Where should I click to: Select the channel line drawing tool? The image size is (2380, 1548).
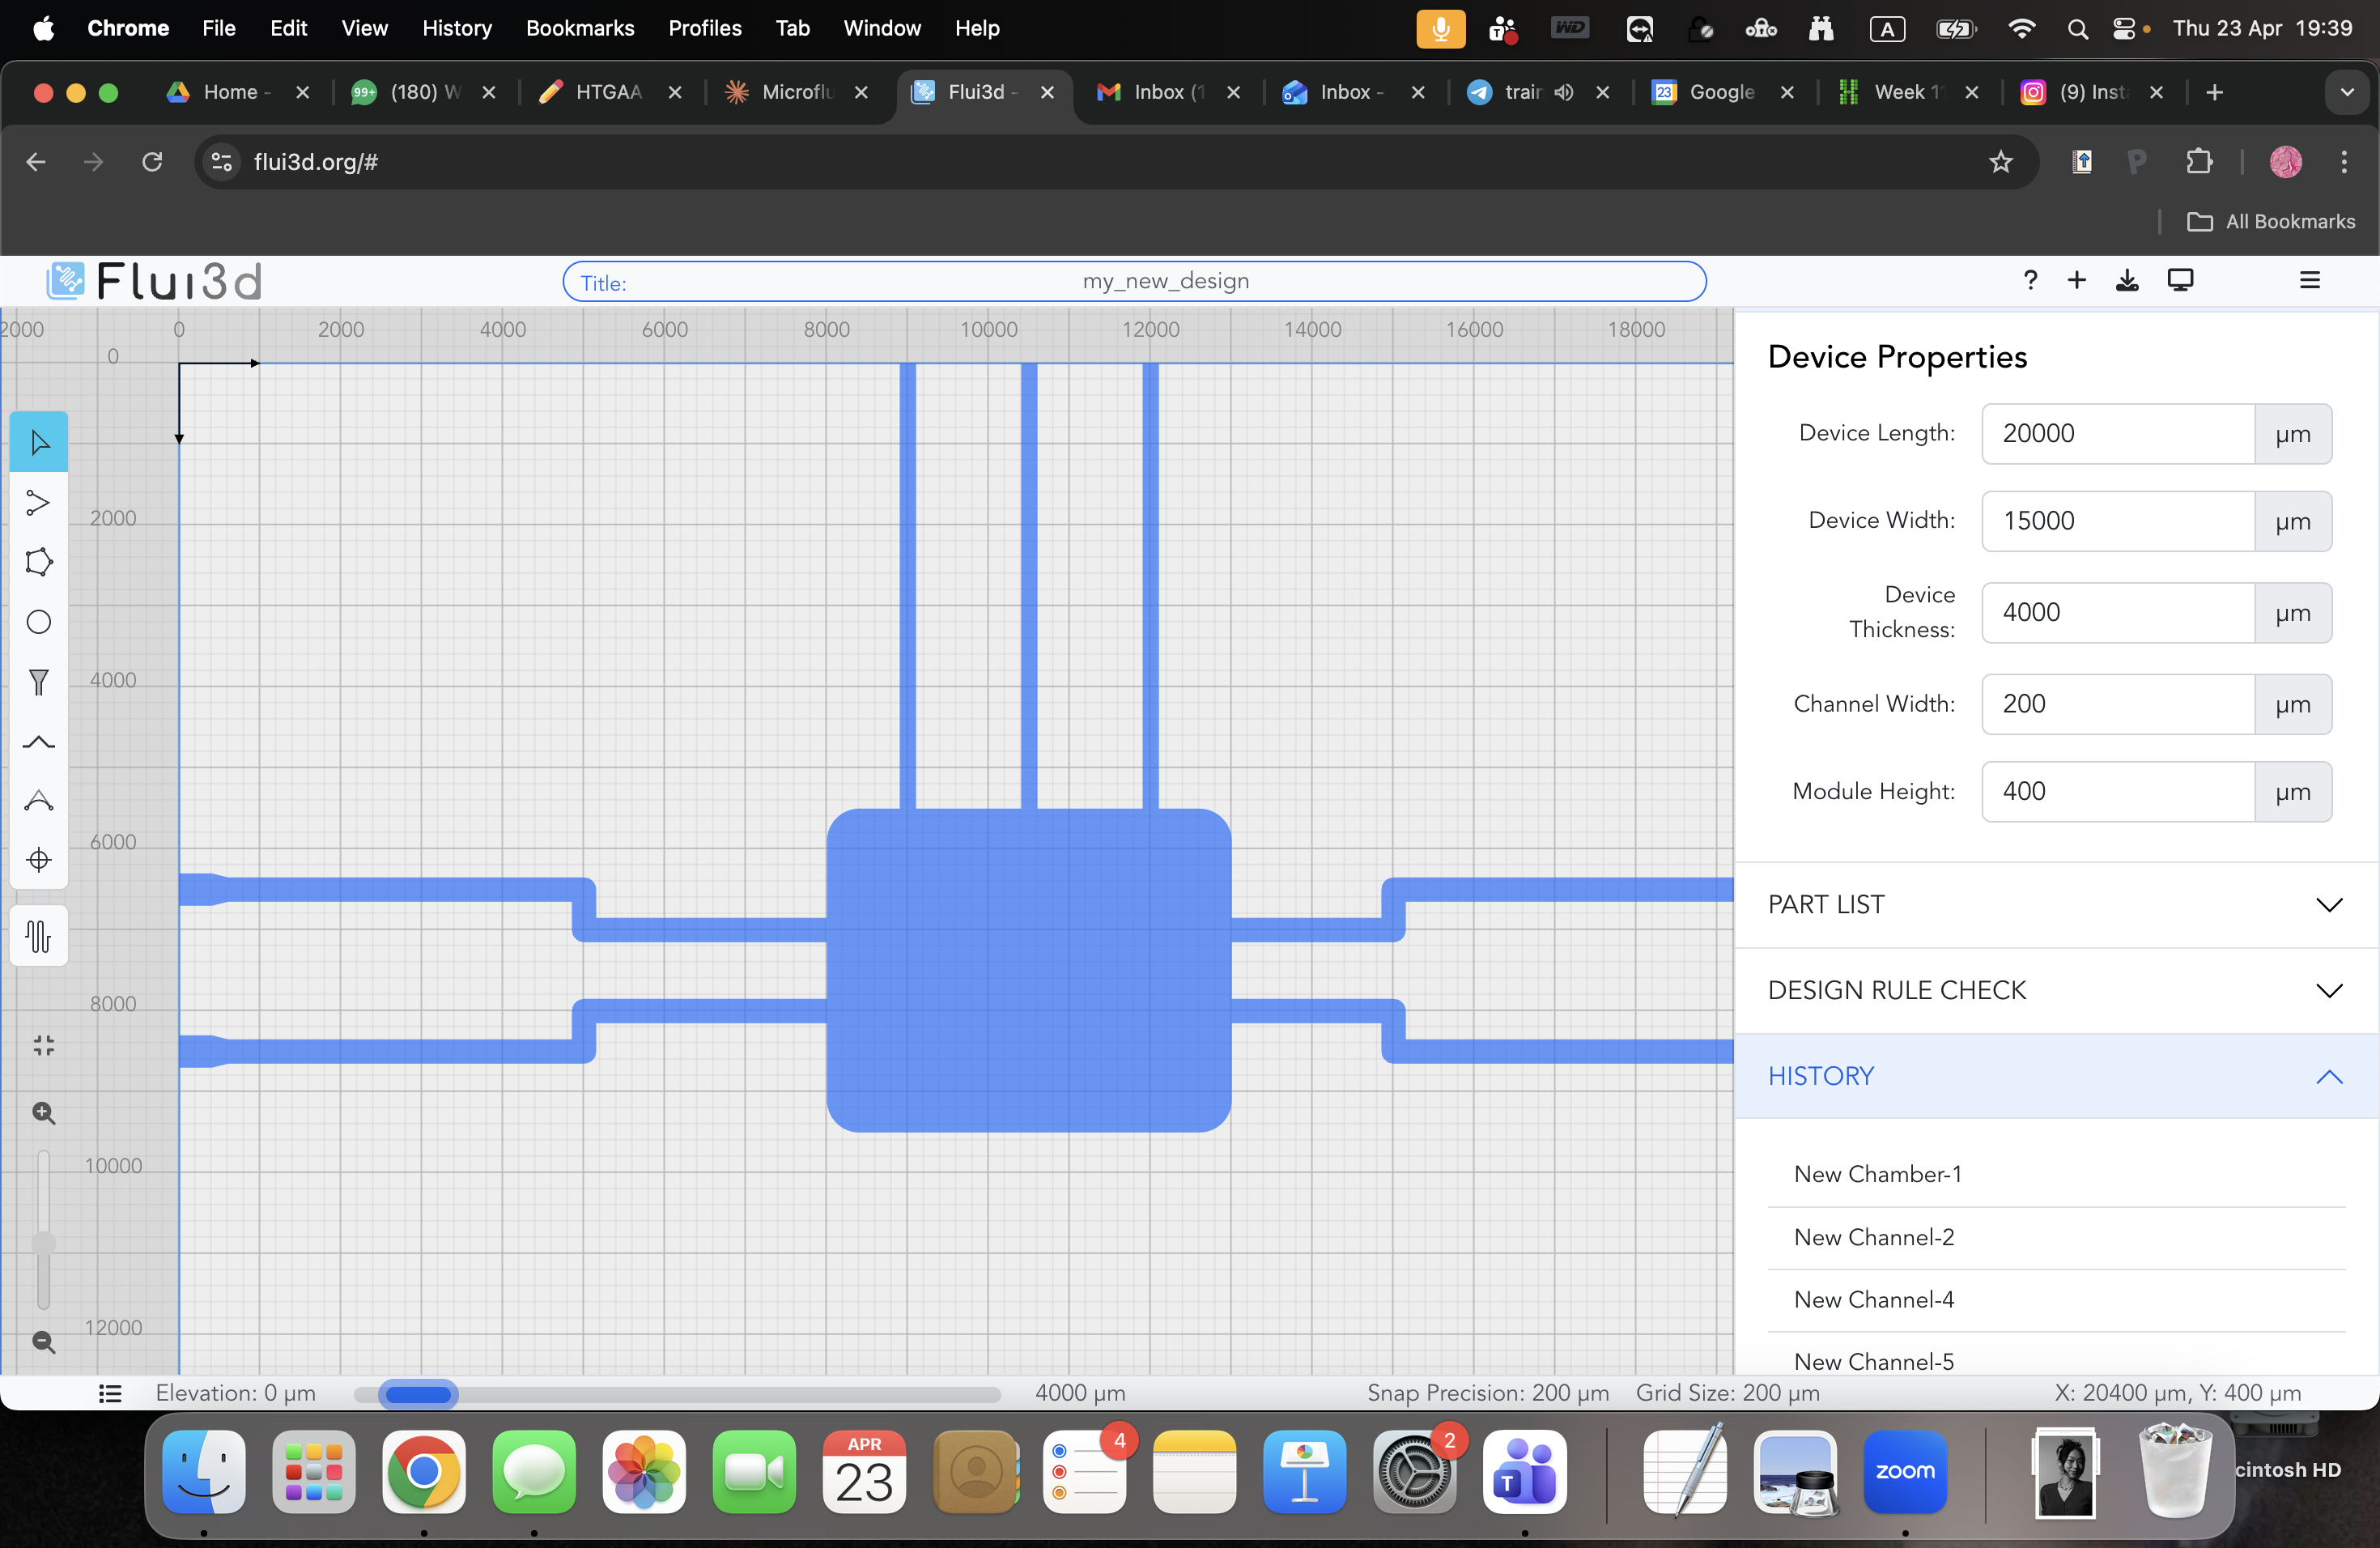click(39, 502)
